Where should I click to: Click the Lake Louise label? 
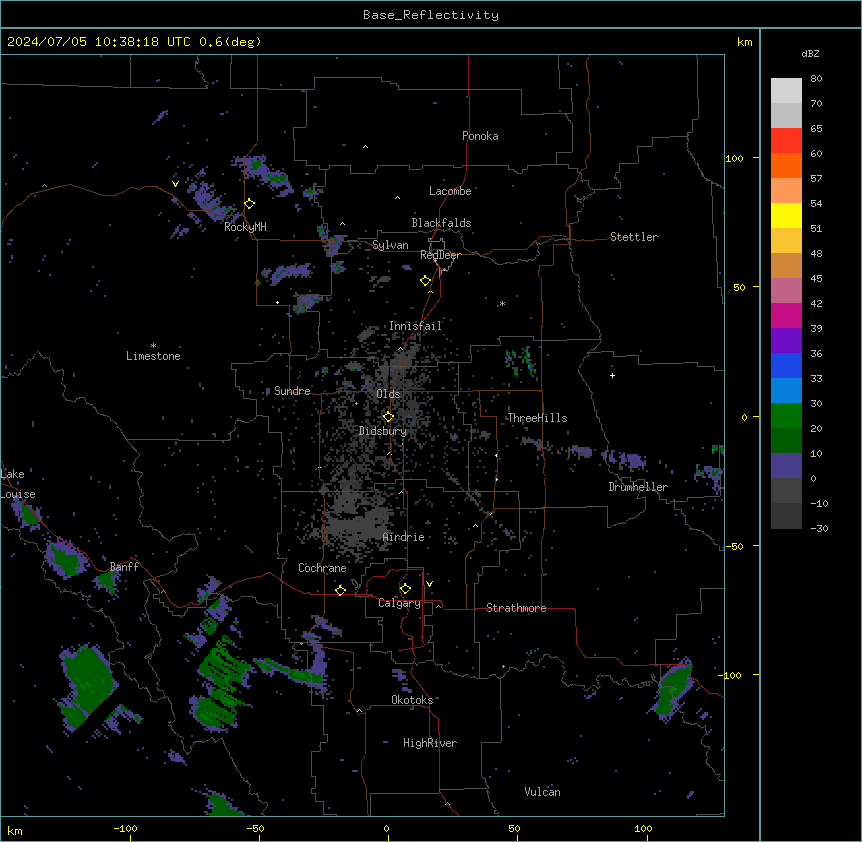tap(18, 484)
